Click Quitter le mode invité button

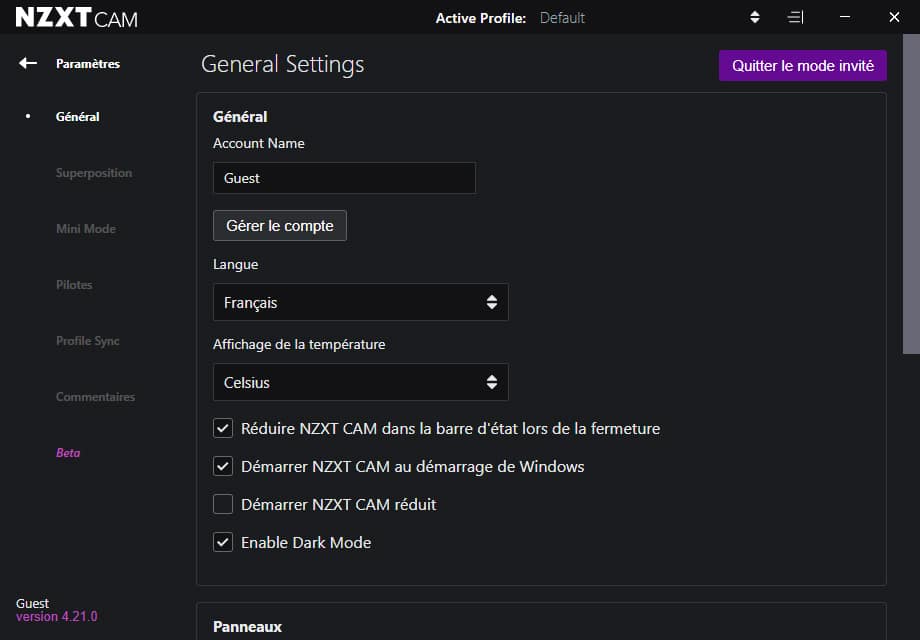click(803, 66)
